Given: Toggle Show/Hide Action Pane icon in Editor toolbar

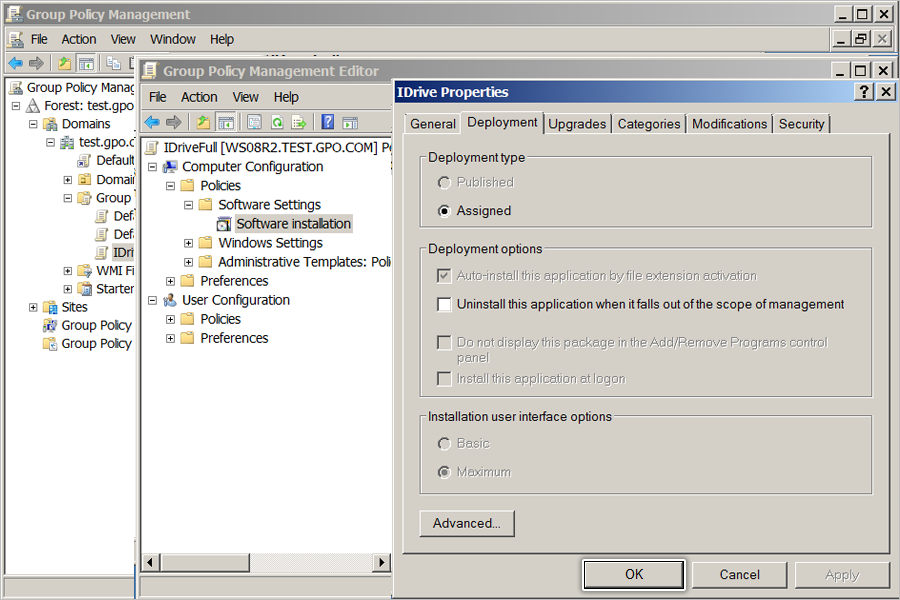Looking at the screenshot, I should coord(350,122).
